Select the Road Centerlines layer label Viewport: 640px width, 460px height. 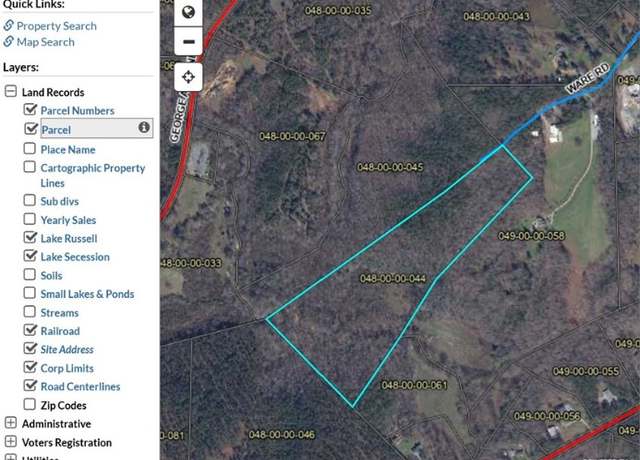coord(80,387)
